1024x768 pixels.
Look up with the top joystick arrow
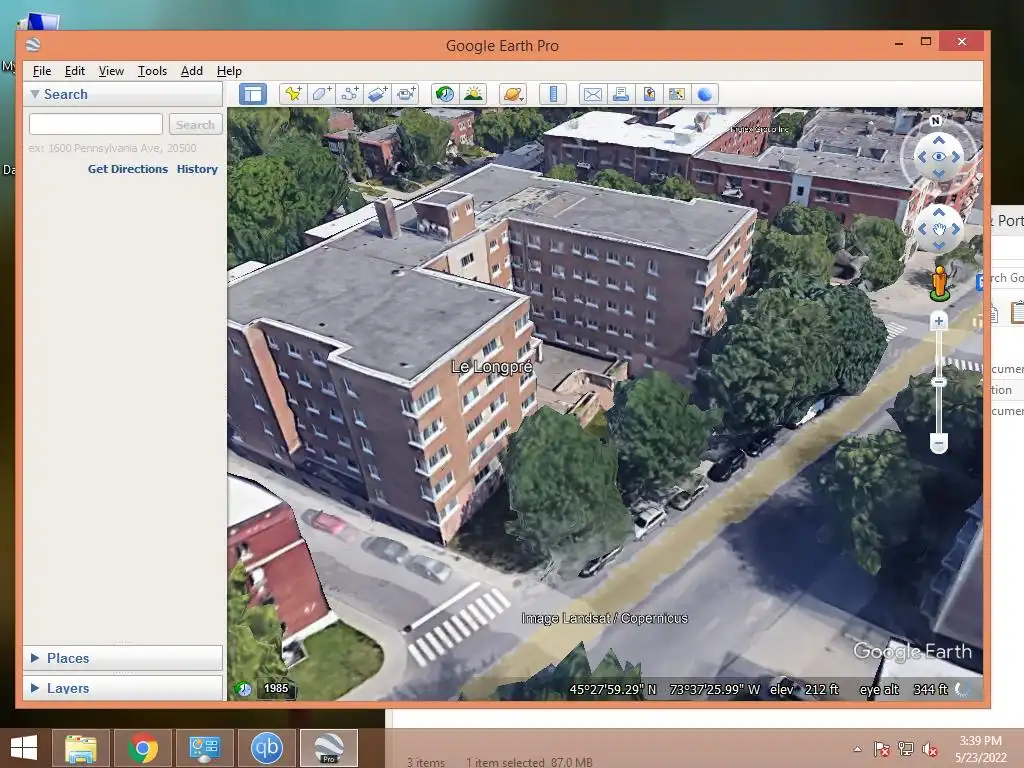[938, 140]
